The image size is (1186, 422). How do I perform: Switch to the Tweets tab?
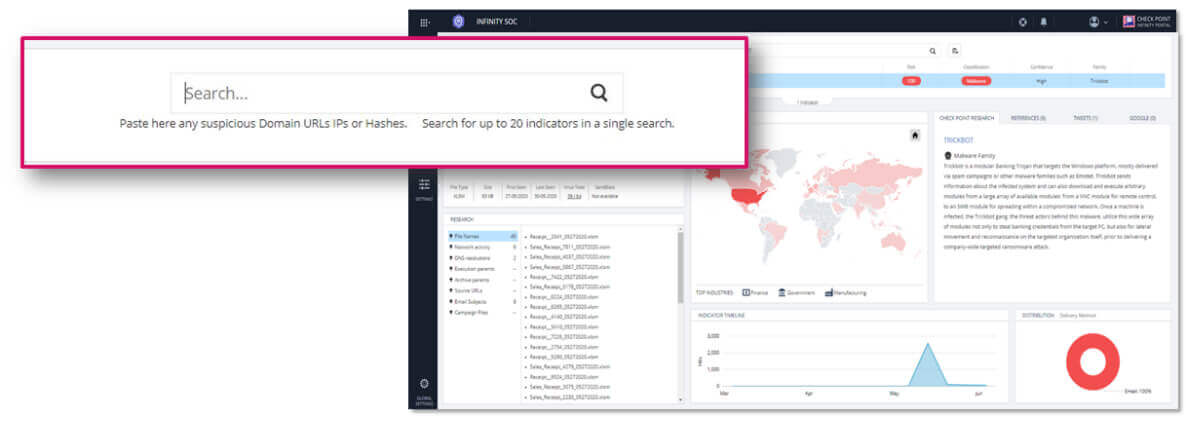1085,118
